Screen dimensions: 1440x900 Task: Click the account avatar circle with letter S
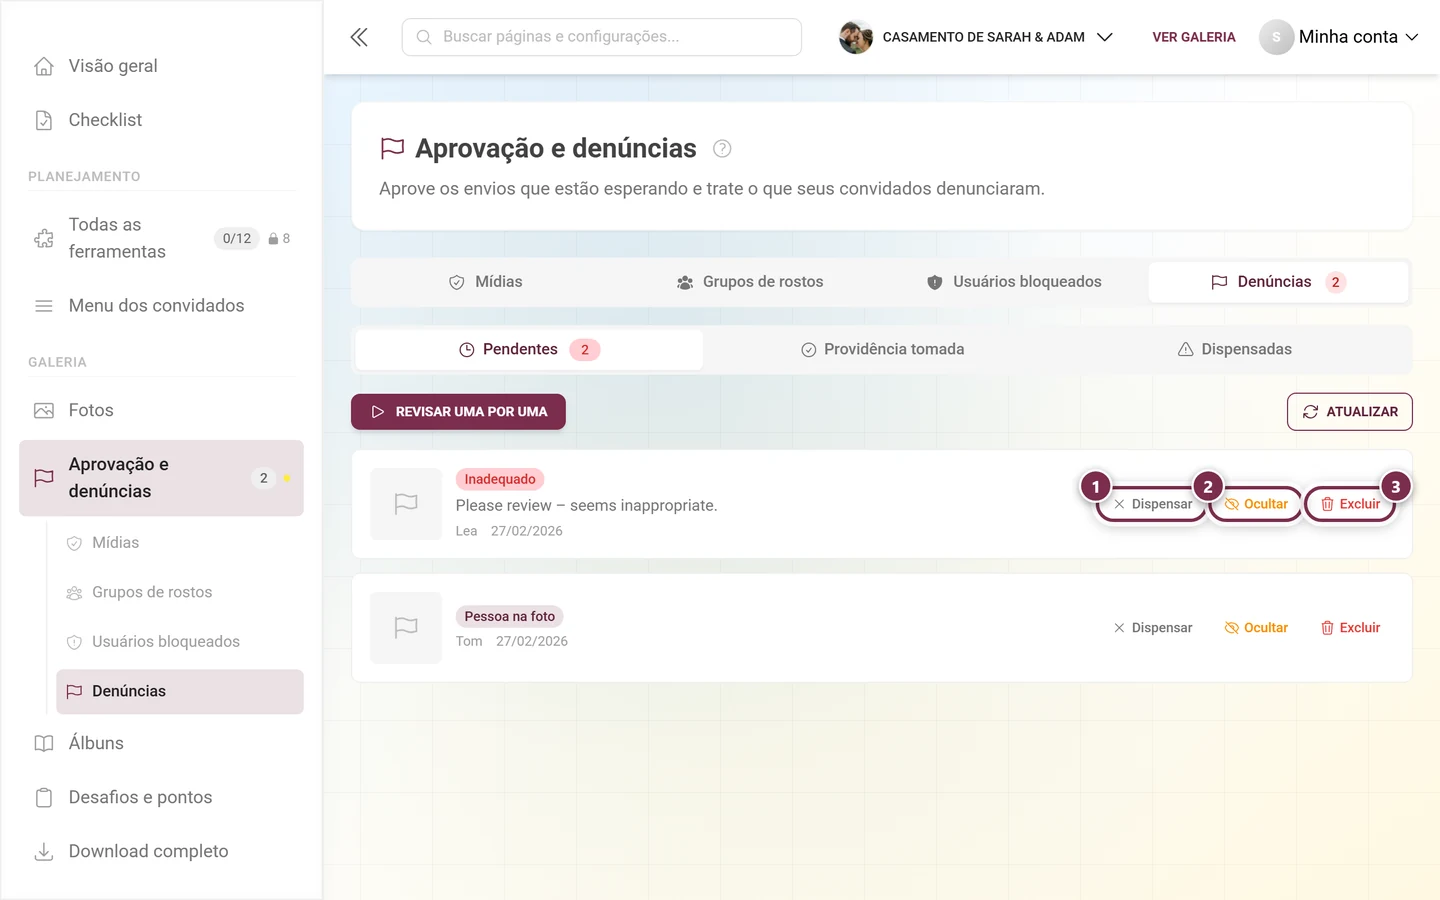click(1276, 37)
